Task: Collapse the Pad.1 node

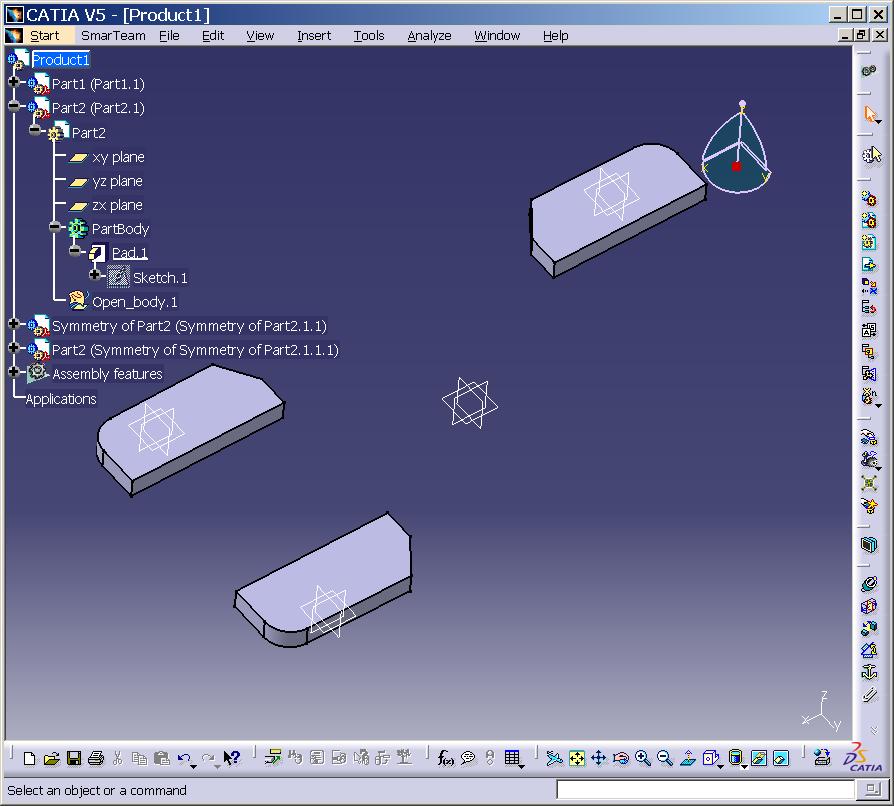Action: [x=75, y=251]
